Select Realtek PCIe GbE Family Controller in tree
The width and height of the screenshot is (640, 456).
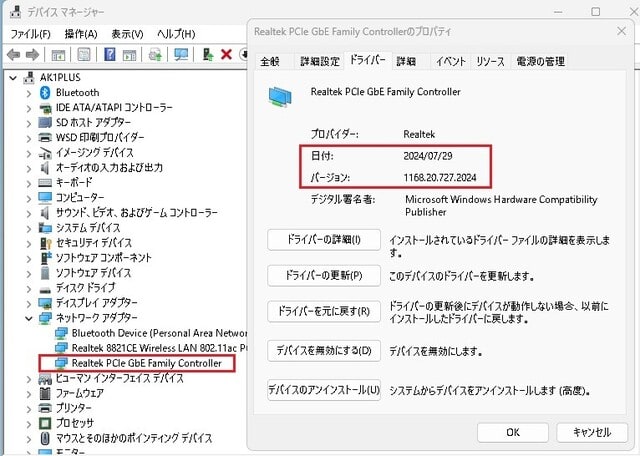[147, 363]
